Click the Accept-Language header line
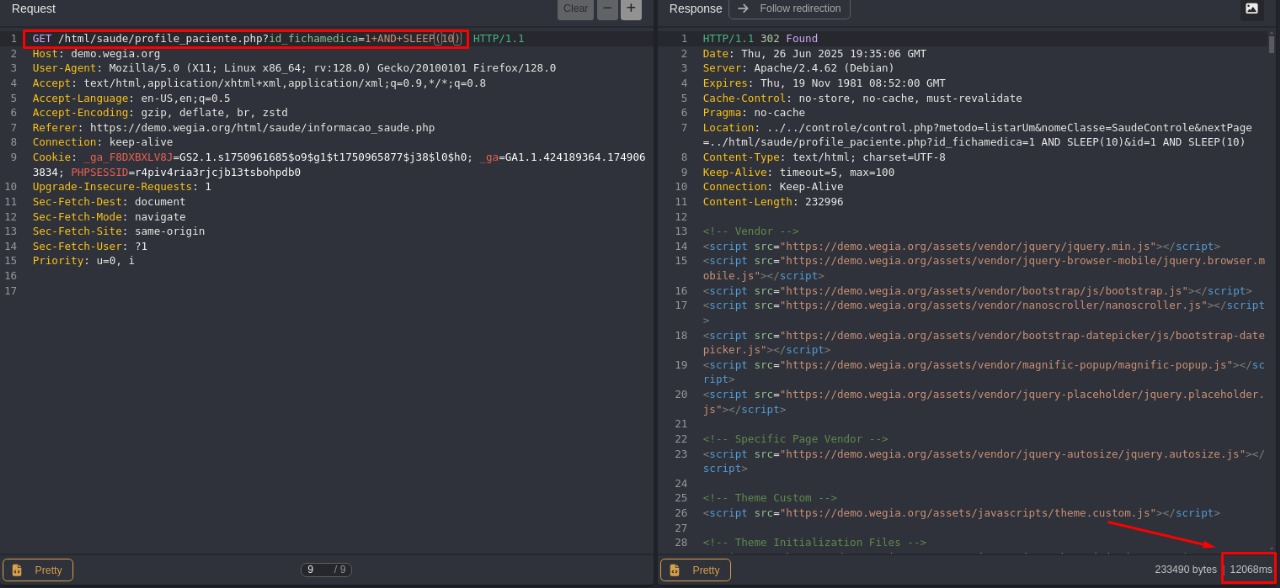This screenshot has width=1280, height=588. (131, 98)
